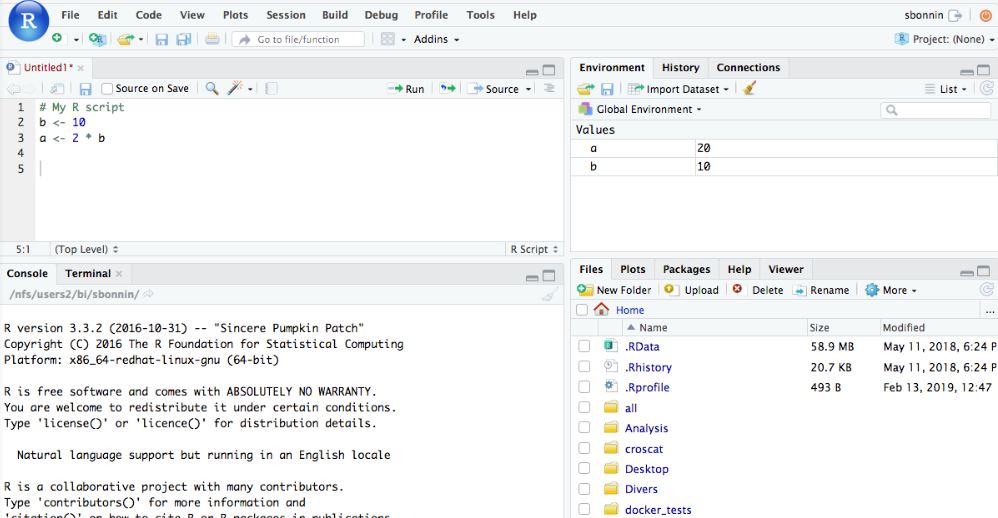This screenshot has height=518, width=998.
Task: Select the .Rprofile file checkbox
Action: 584,387
